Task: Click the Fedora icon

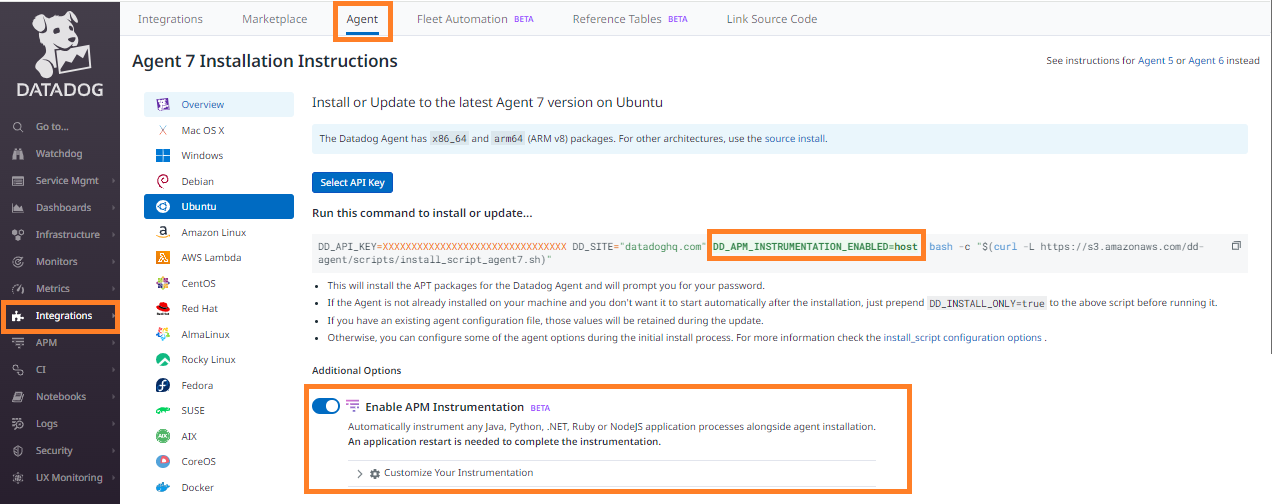Action: [162, 385]
